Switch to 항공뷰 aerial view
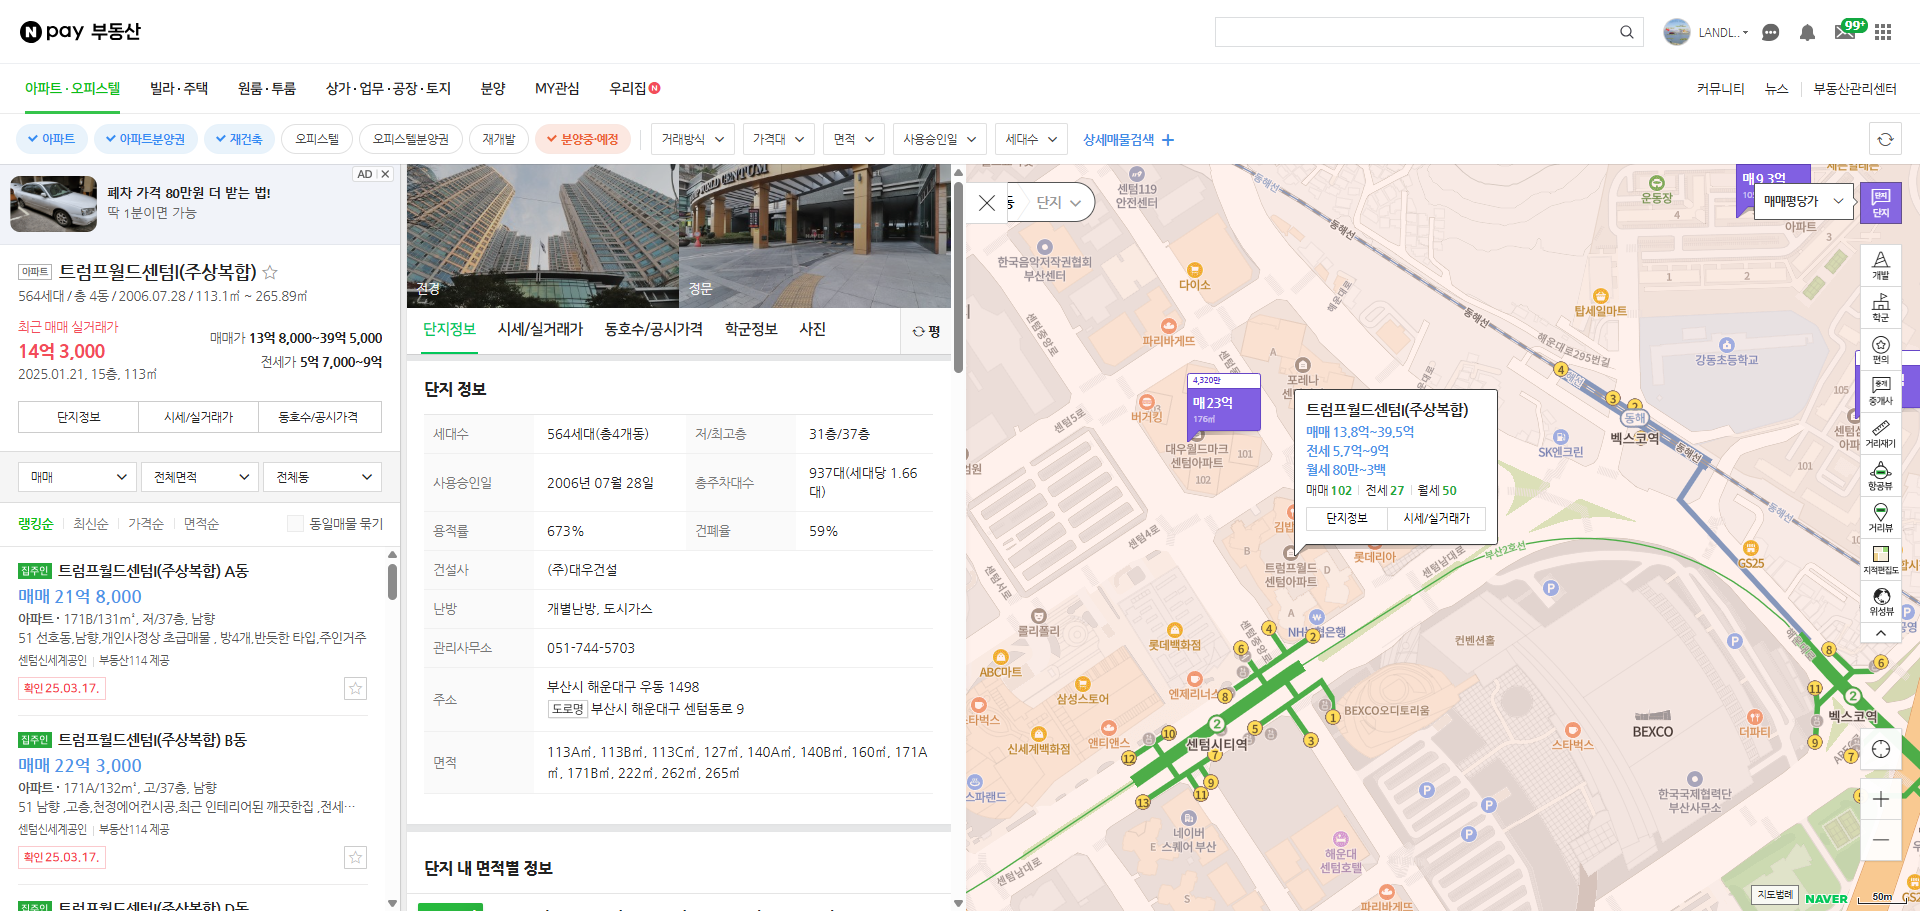This screenshot has width=1920, height=911. click(1881, 475)
